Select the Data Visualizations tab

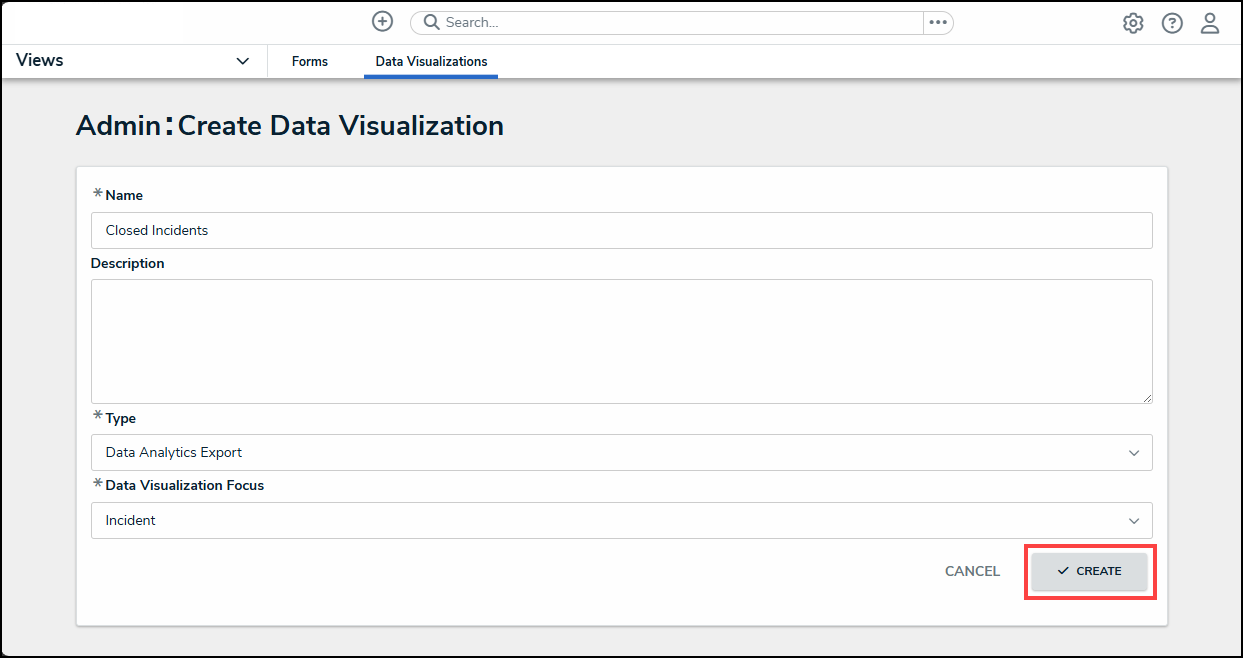click(x=431, y=62)
